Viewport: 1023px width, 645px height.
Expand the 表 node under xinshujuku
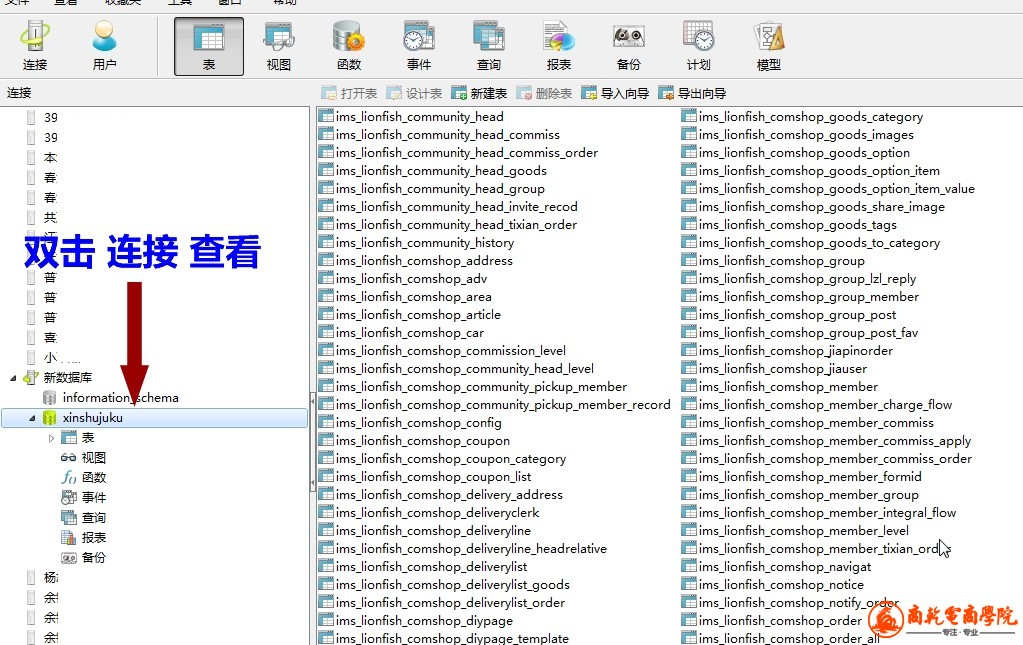click(x=52, y=438)
